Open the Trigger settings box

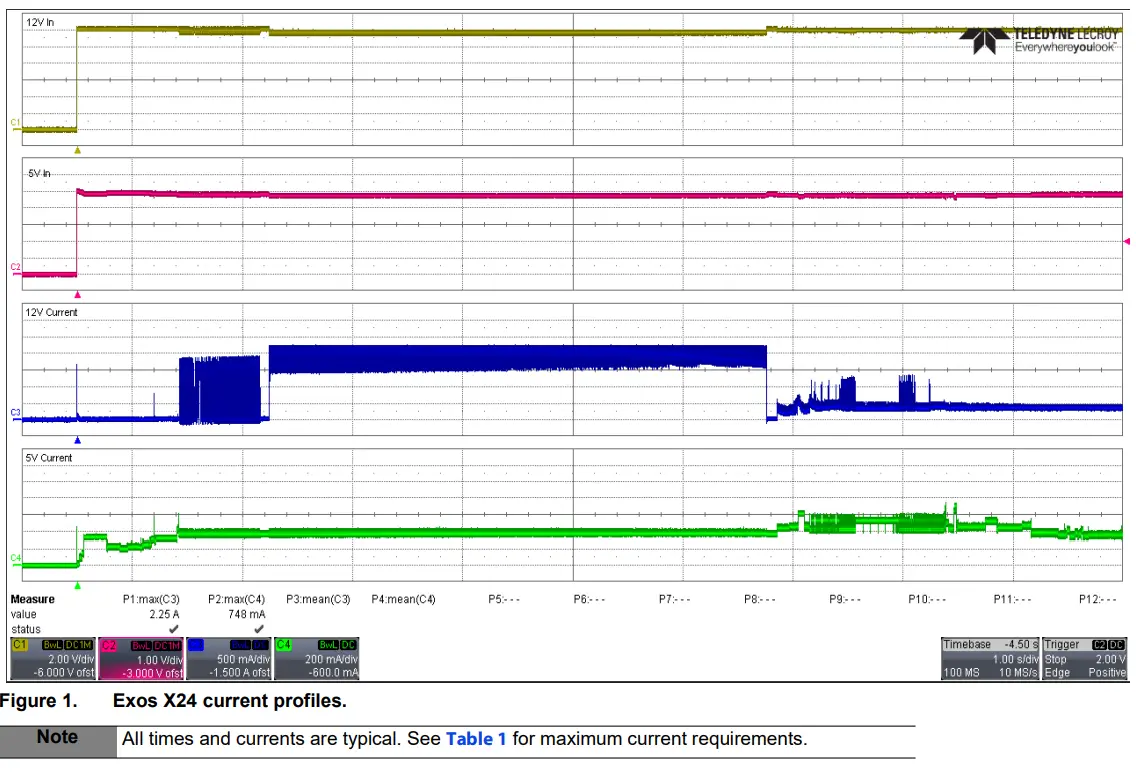click(1084, 658)
